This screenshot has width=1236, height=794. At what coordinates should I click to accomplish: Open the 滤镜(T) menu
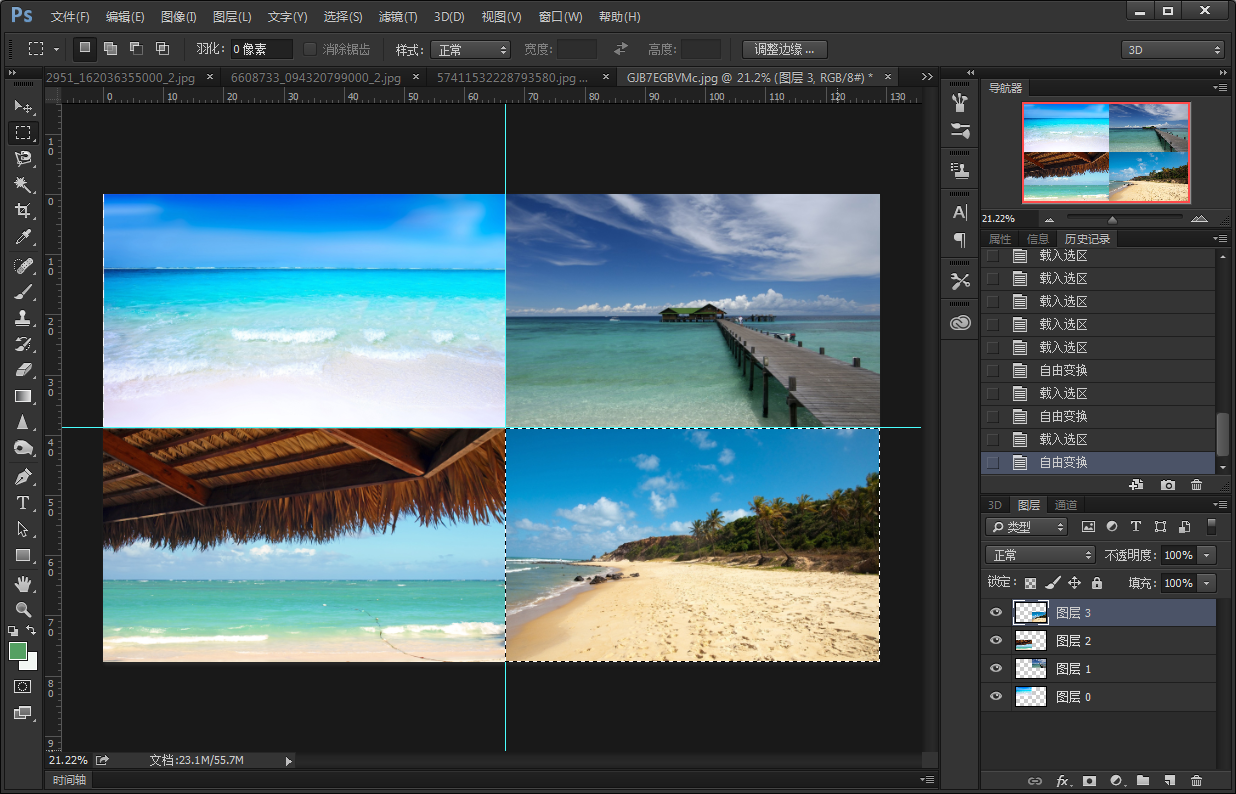pos(398,17)
